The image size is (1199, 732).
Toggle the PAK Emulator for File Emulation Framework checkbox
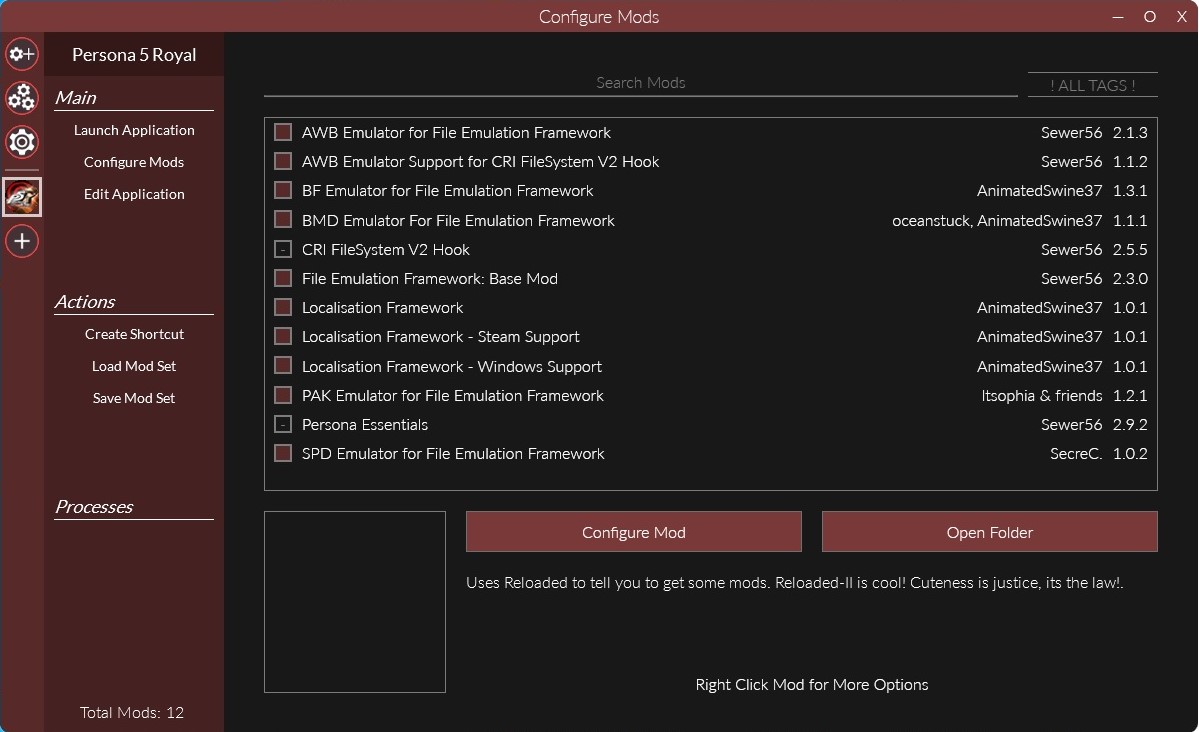pyautogui.click(x=283, y=395)
